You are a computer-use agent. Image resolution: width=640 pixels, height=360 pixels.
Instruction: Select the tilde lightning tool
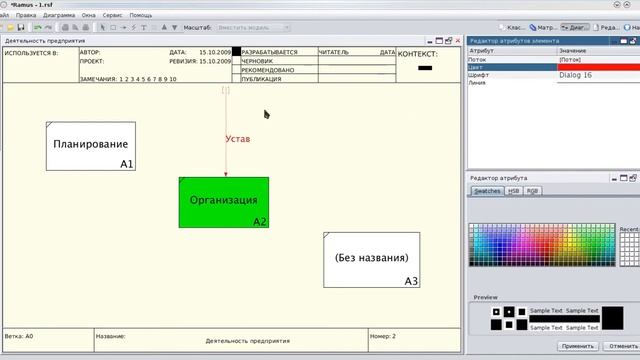coord(133,27)
